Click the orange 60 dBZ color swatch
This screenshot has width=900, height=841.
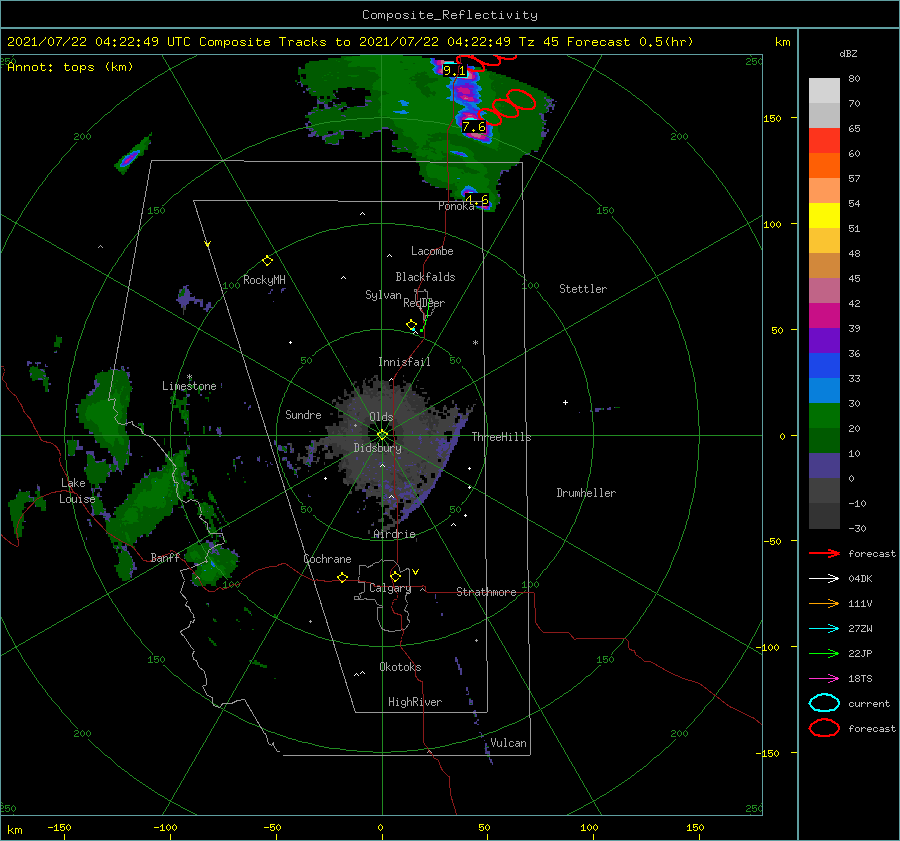824,166
